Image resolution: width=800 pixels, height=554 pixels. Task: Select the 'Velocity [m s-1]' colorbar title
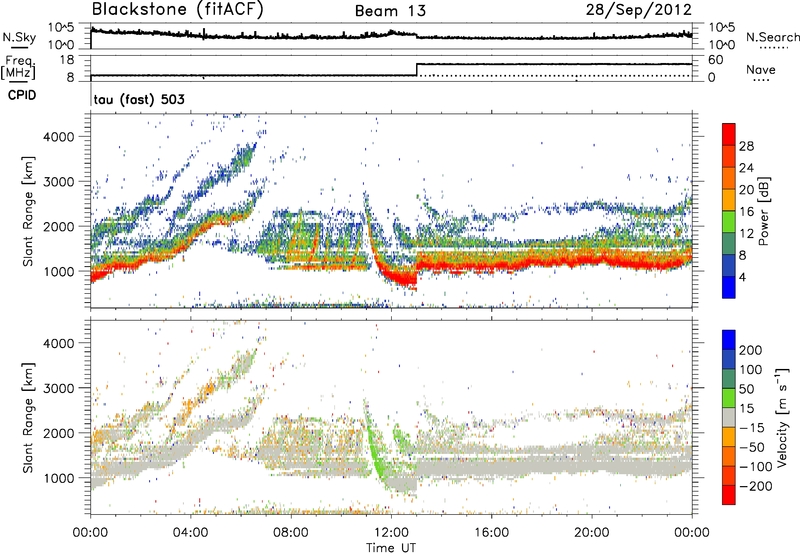tap(782, 417)
